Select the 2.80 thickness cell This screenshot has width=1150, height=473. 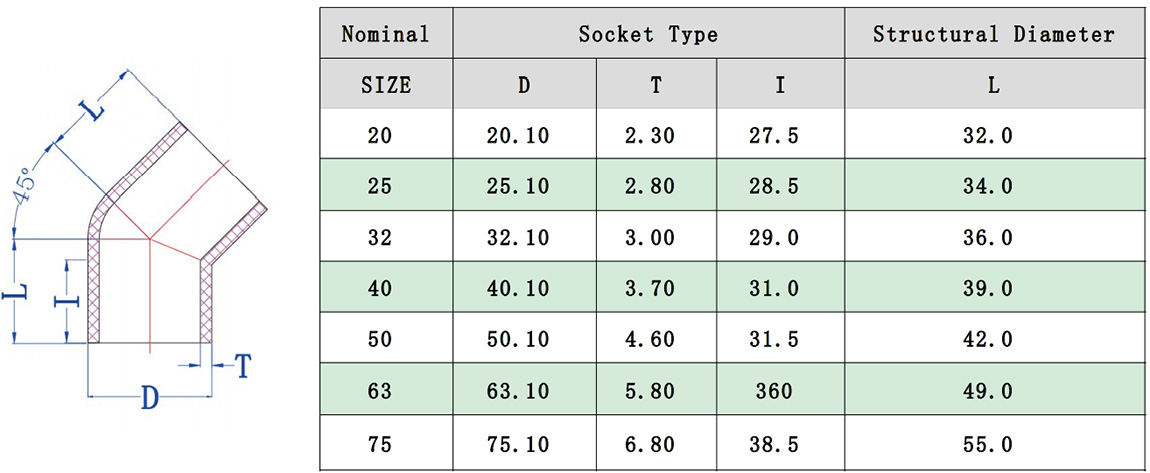(656, 187)
